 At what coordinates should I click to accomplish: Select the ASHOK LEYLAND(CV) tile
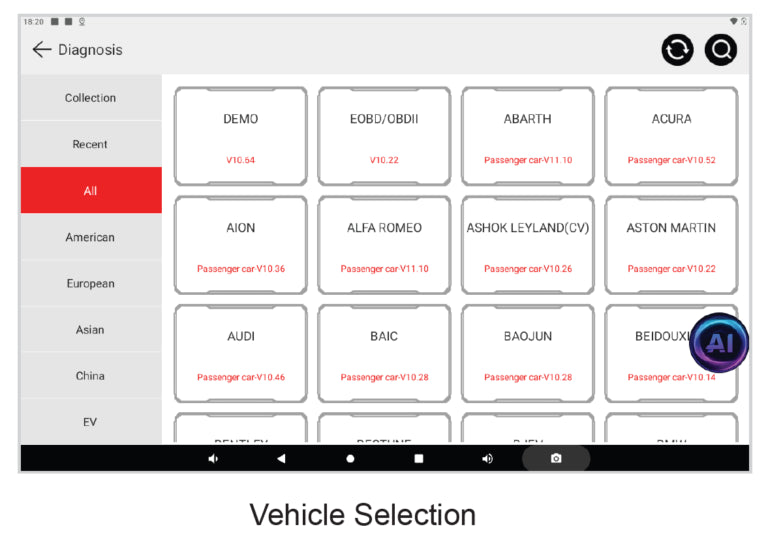(x=528, y=245)
